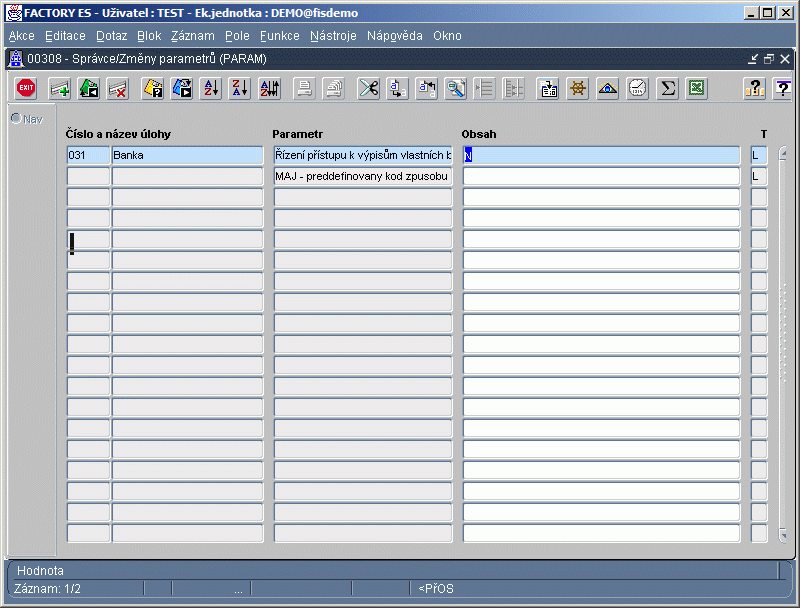Viewport: 800px width, 608px height.
Task: Open the Funkce menu
Action: (280, 36)
